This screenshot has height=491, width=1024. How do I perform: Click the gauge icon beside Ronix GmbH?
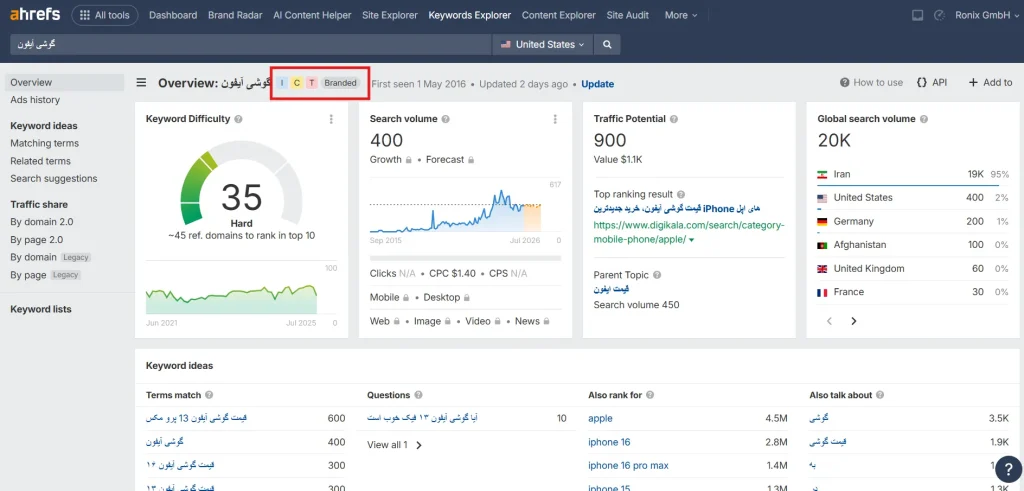click(x=940, y=15)
